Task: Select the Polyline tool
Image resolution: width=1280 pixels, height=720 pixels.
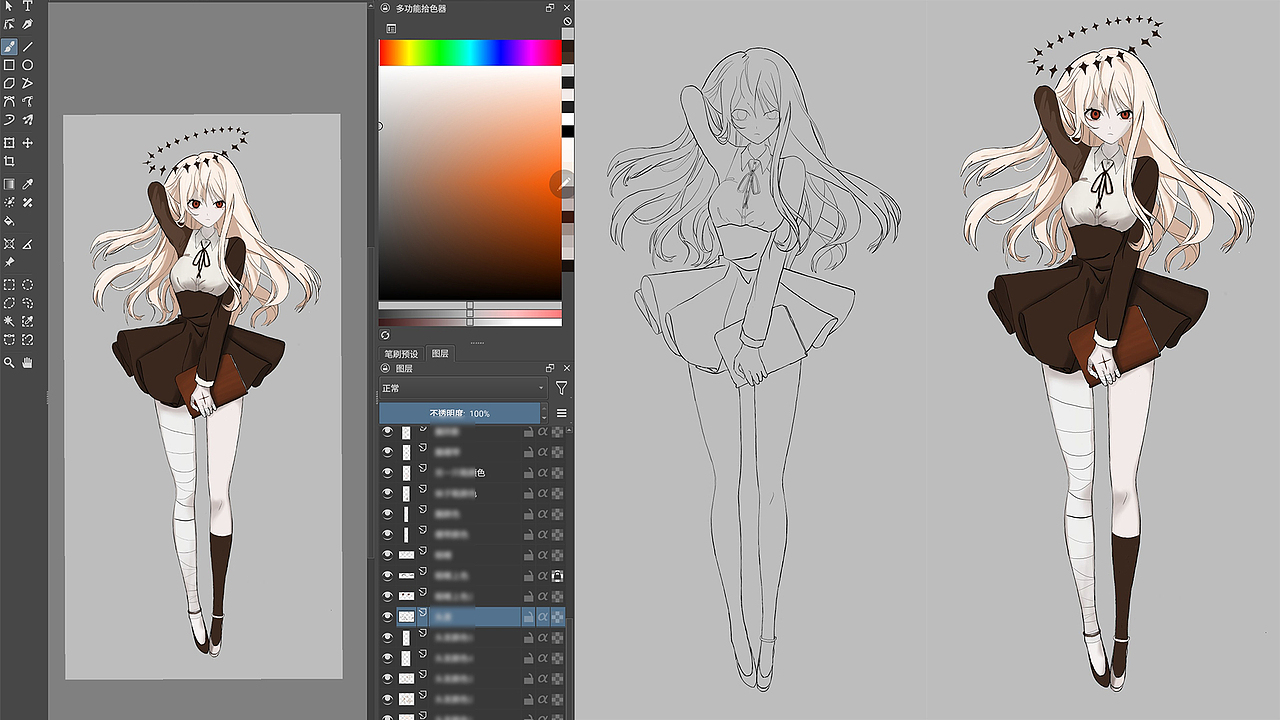Action: (28, 83)
